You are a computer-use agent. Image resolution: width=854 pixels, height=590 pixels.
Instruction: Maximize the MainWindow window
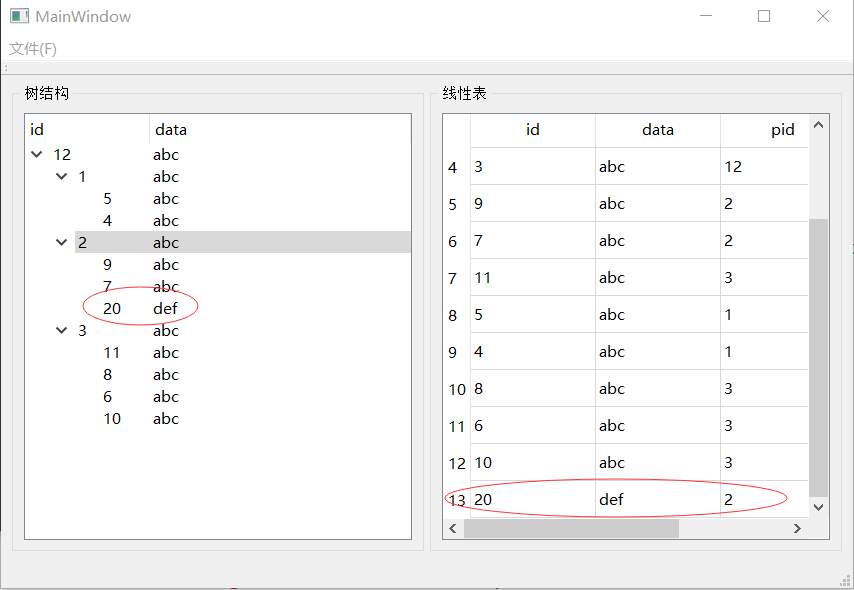(764, 16)
